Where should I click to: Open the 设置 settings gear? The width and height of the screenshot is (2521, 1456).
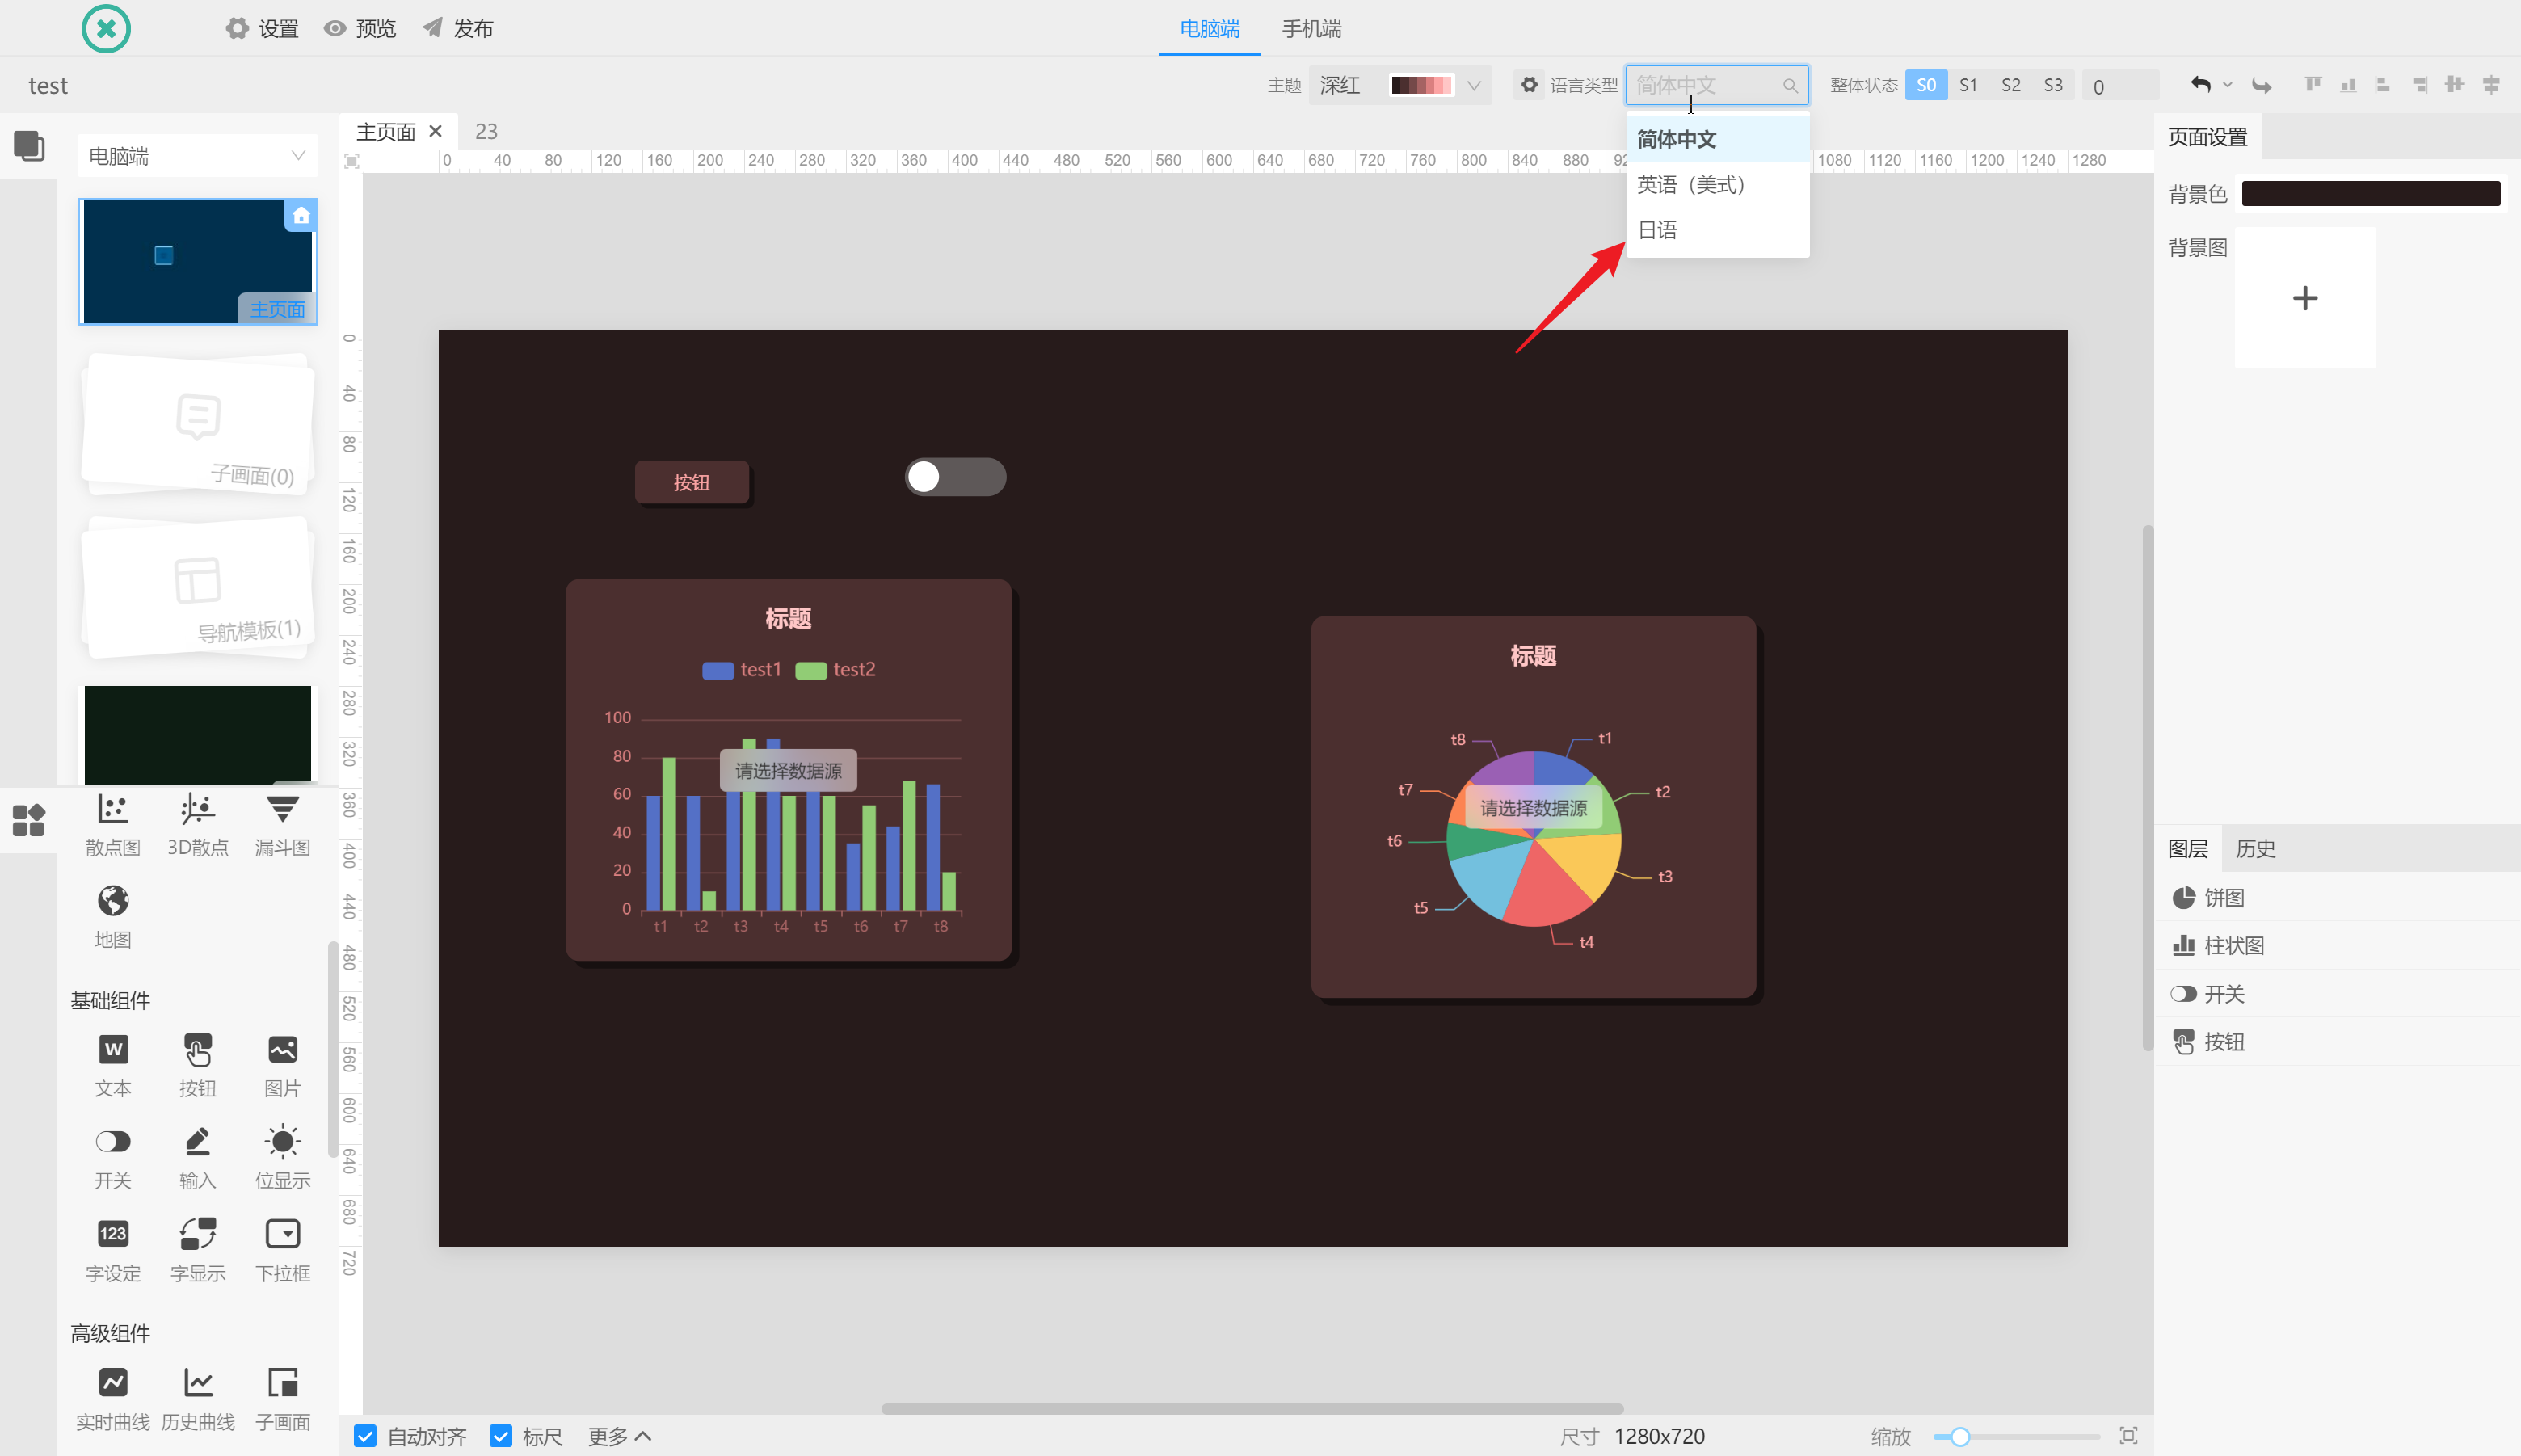click(262, 28)
